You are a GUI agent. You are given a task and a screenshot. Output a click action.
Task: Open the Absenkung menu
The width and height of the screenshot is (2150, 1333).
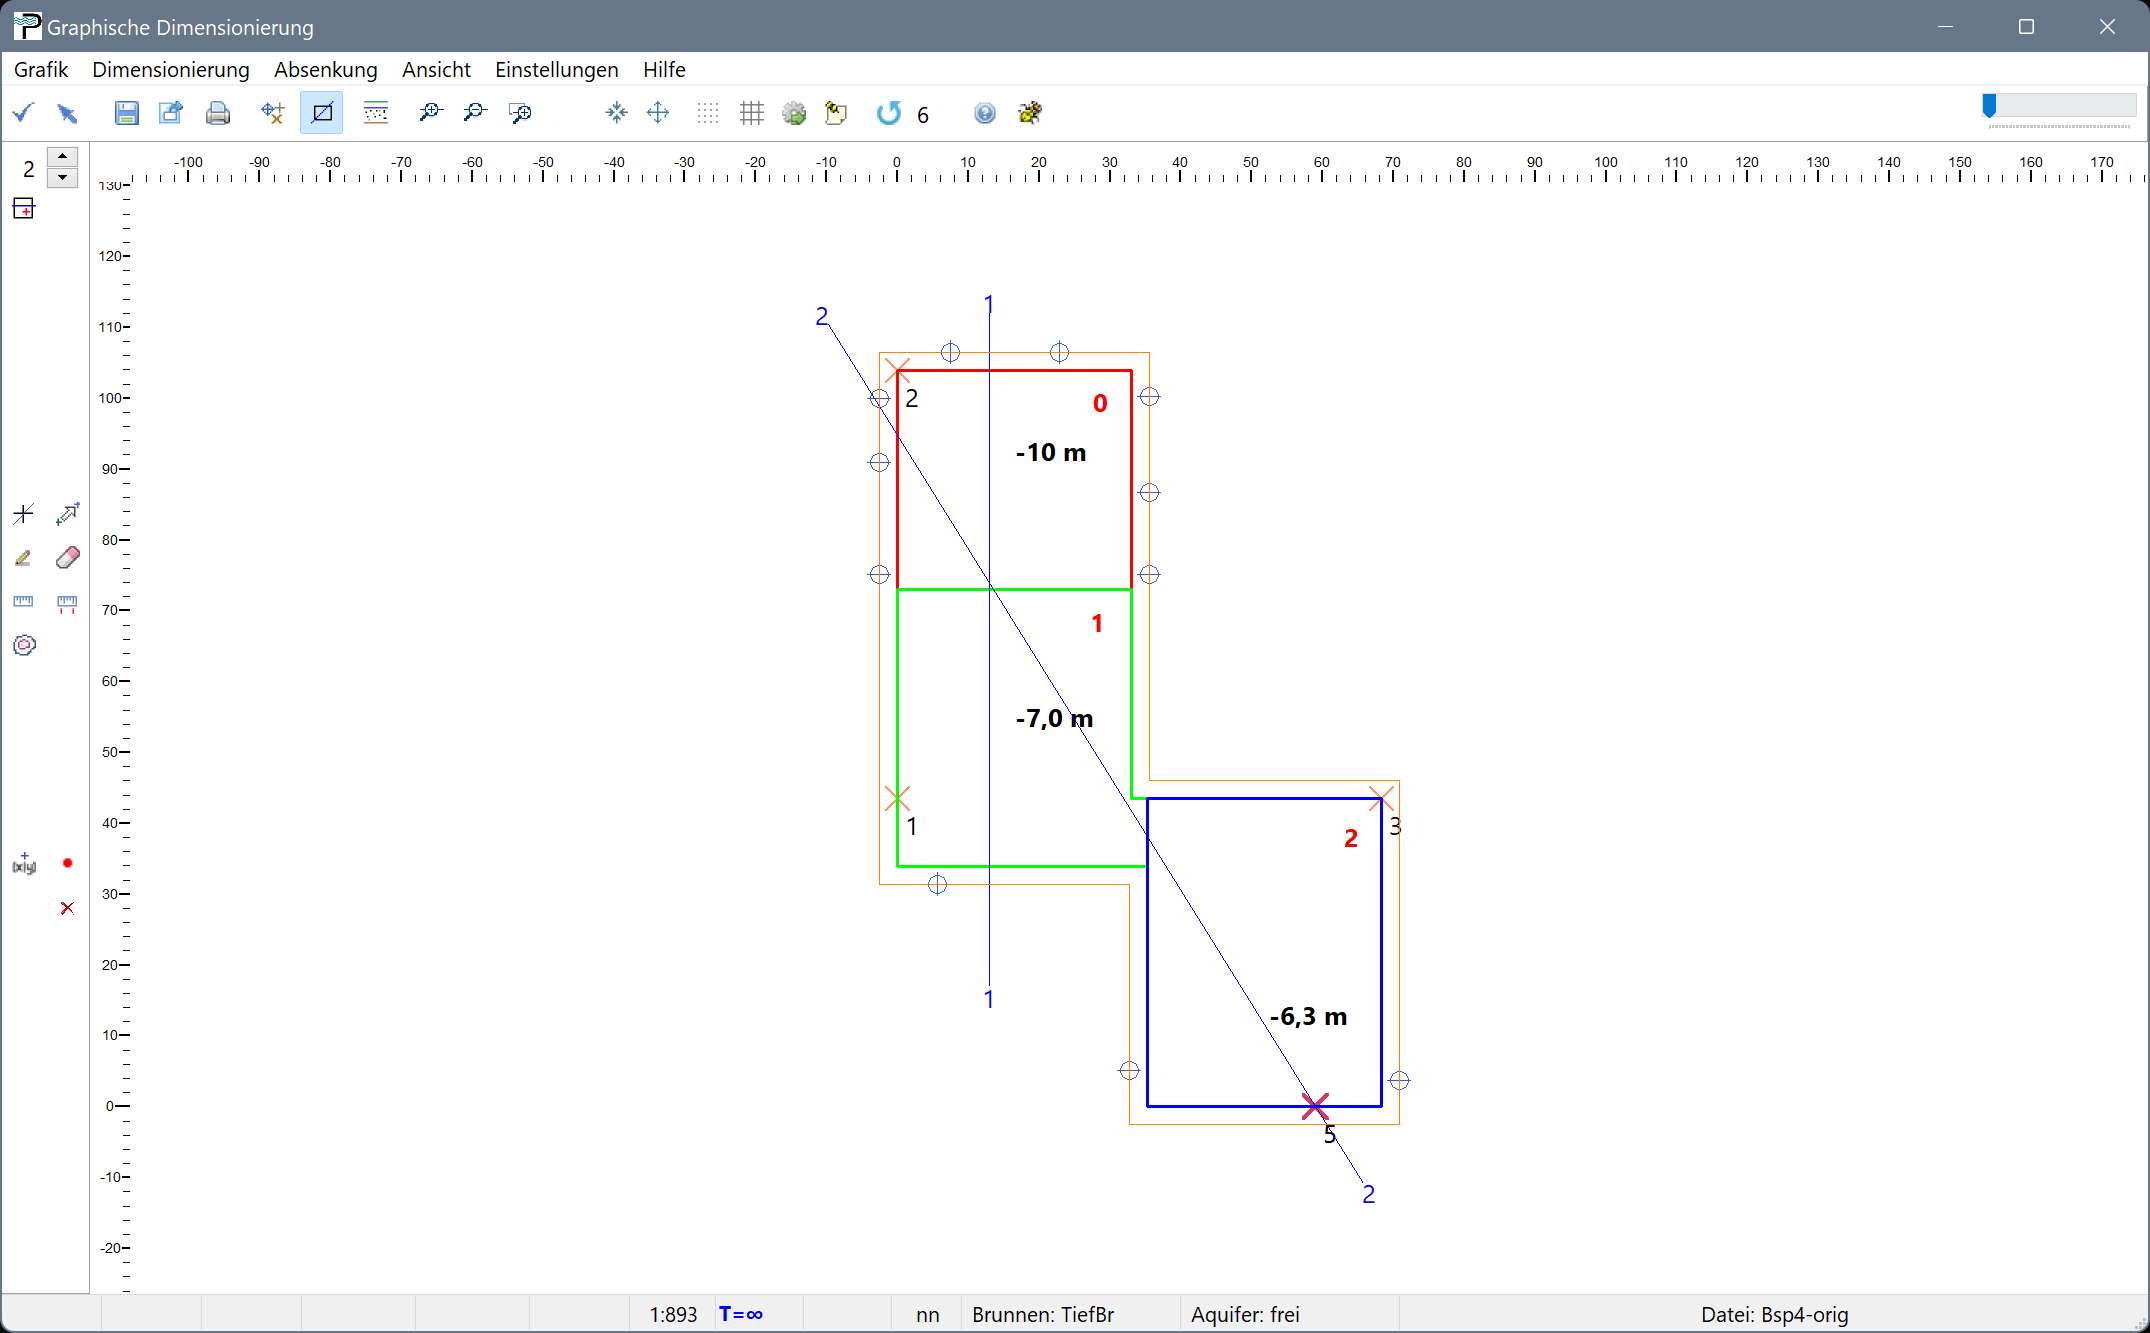click(325, 69)
